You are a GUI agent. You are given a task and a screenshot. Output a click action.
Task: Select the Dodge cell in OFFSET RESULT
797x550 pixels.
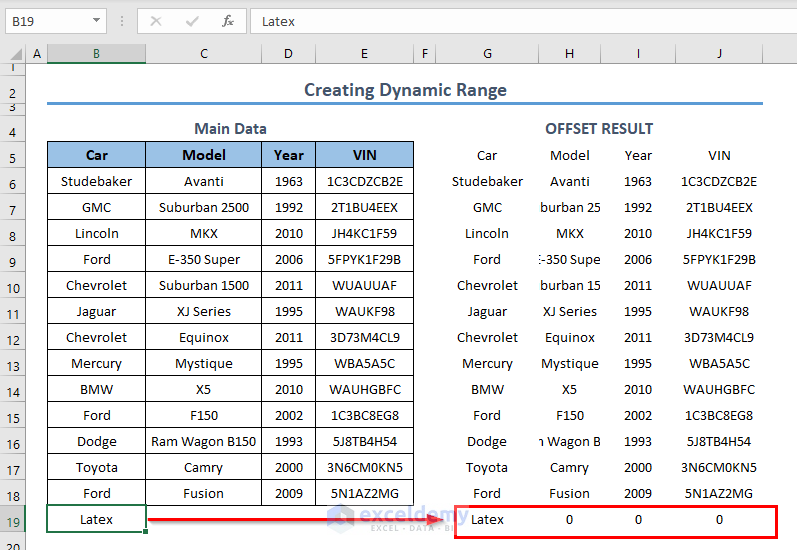(x=487, y=441)
